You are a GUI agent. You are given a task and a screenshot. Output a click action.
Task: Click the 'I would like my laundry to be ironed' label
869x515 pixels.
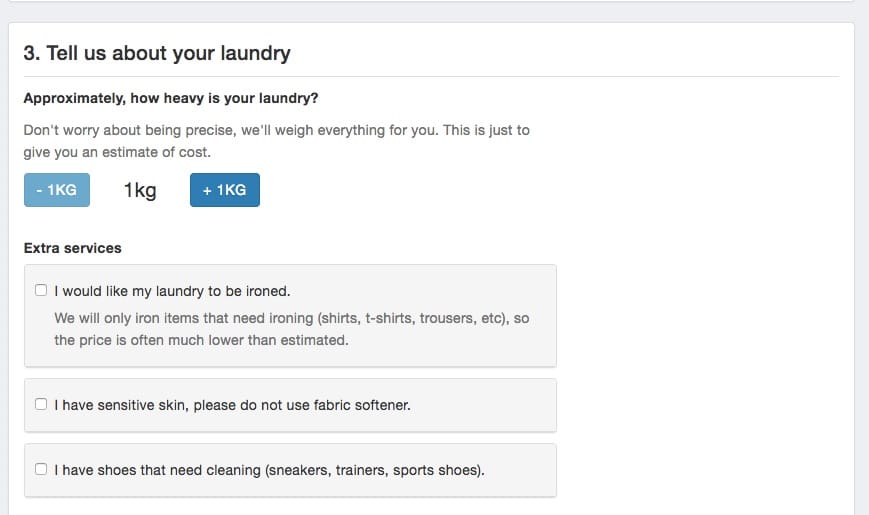pyautogui.click(x=172, y=291)
